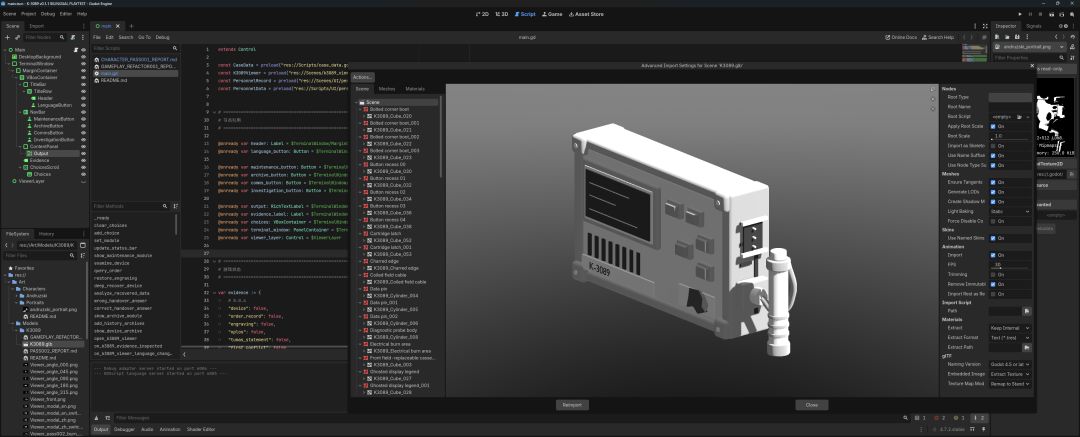Toggle Generate LODs checkbox
Viewport: 1080px width, 437px height.
(x=993, y=192)
